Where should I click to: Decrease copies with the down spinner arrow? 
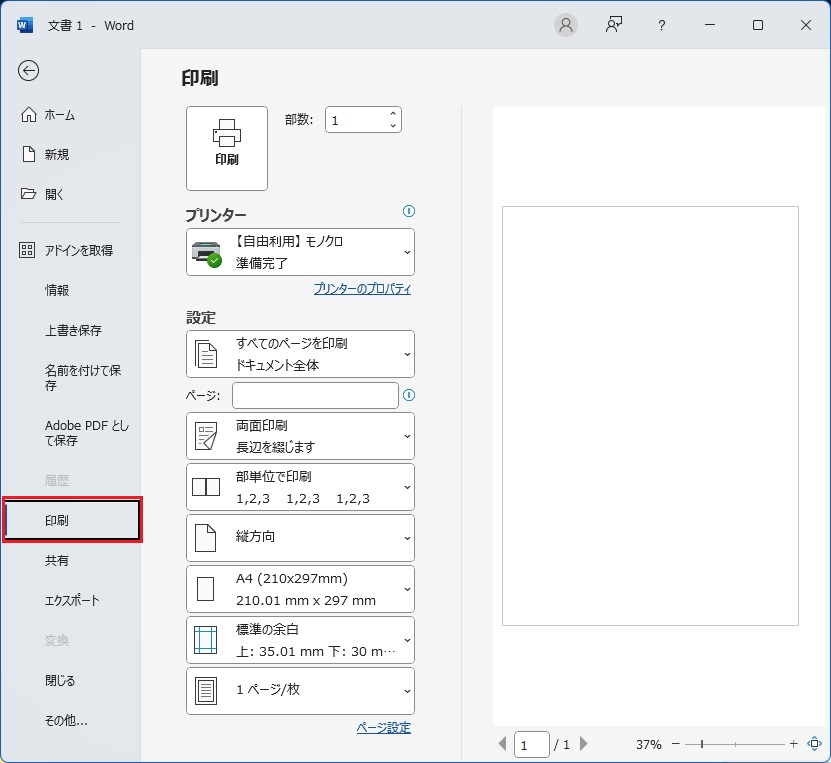click(x=393, y=126)
